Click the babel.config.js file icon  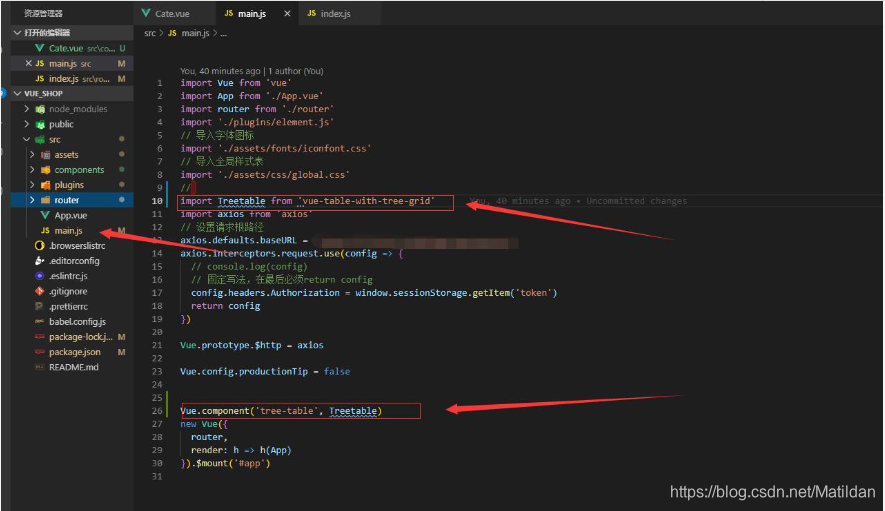(40, 322)
